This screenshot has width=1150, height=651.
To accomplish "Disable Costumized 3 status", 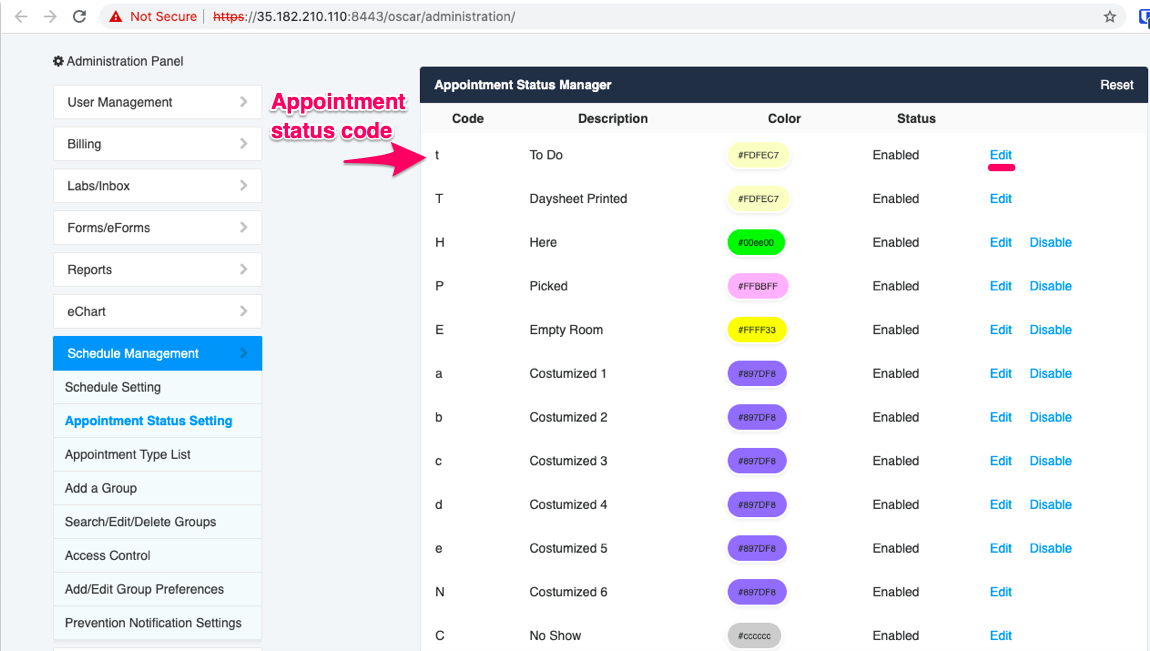I will 1050,461.
